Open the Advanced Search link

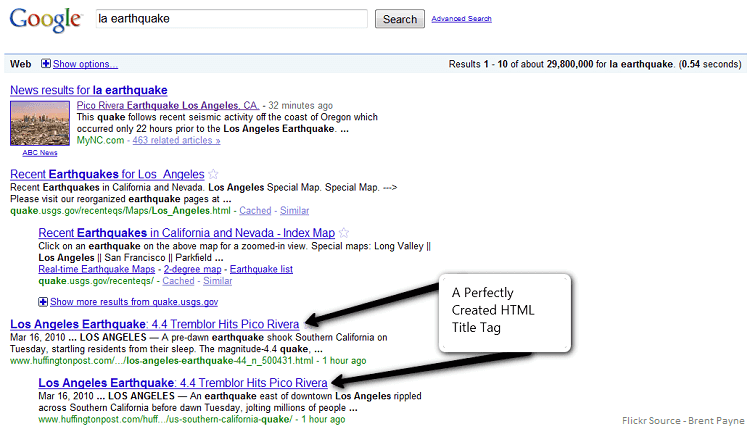(461, 19)
